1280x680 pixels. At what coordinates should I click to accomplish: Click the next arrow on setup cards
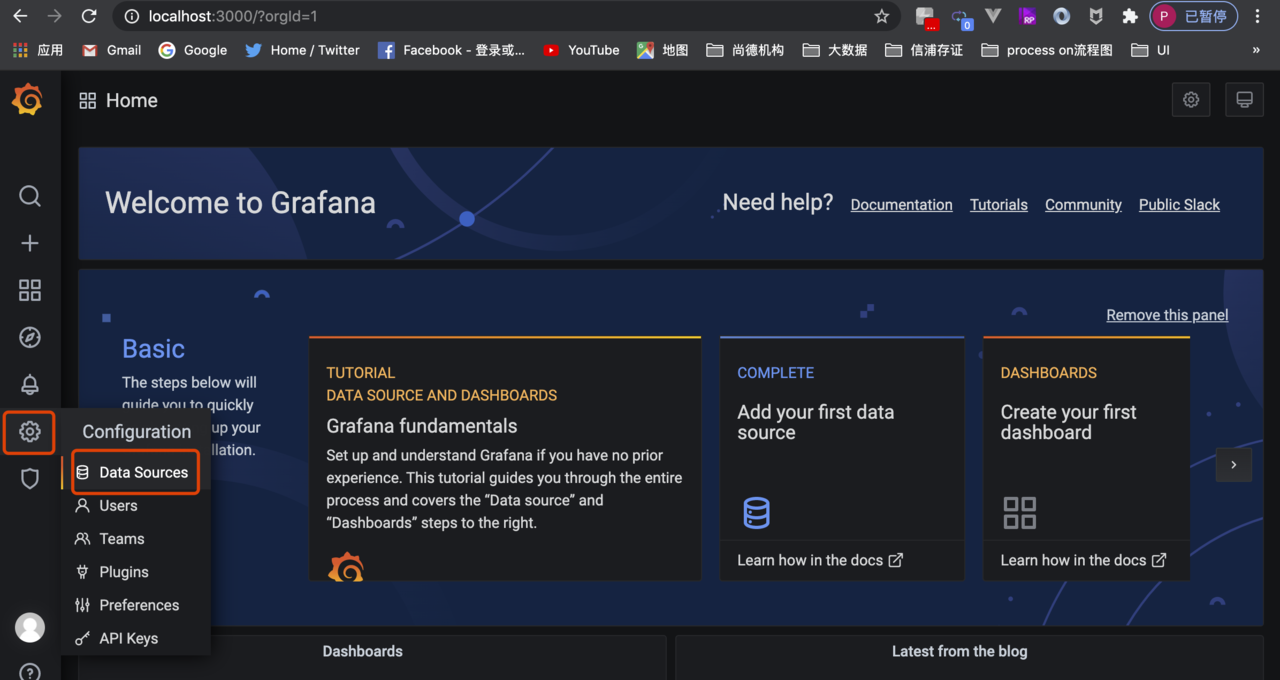coord(1233,465)
